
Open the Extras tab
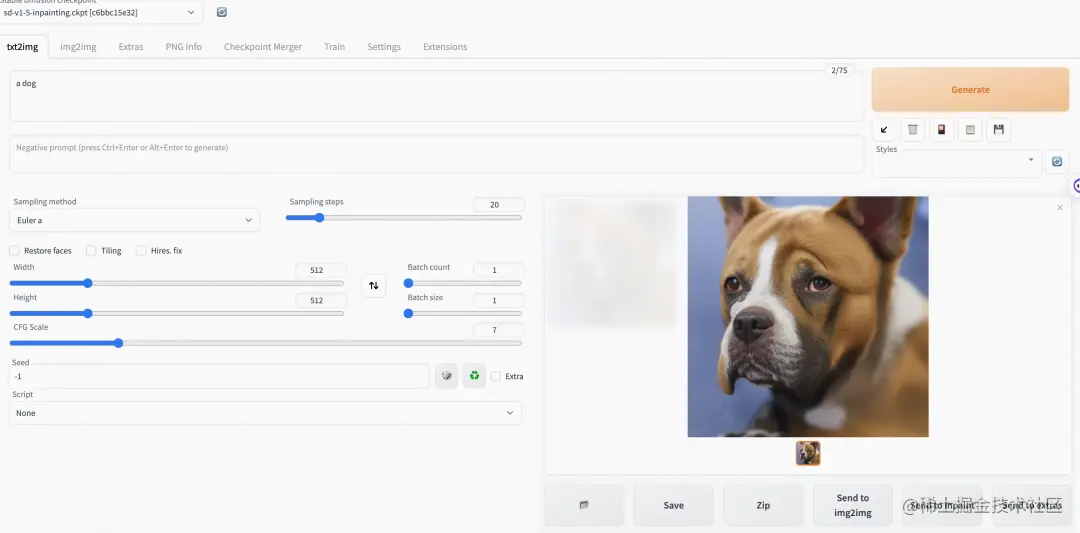coord(131,47)
